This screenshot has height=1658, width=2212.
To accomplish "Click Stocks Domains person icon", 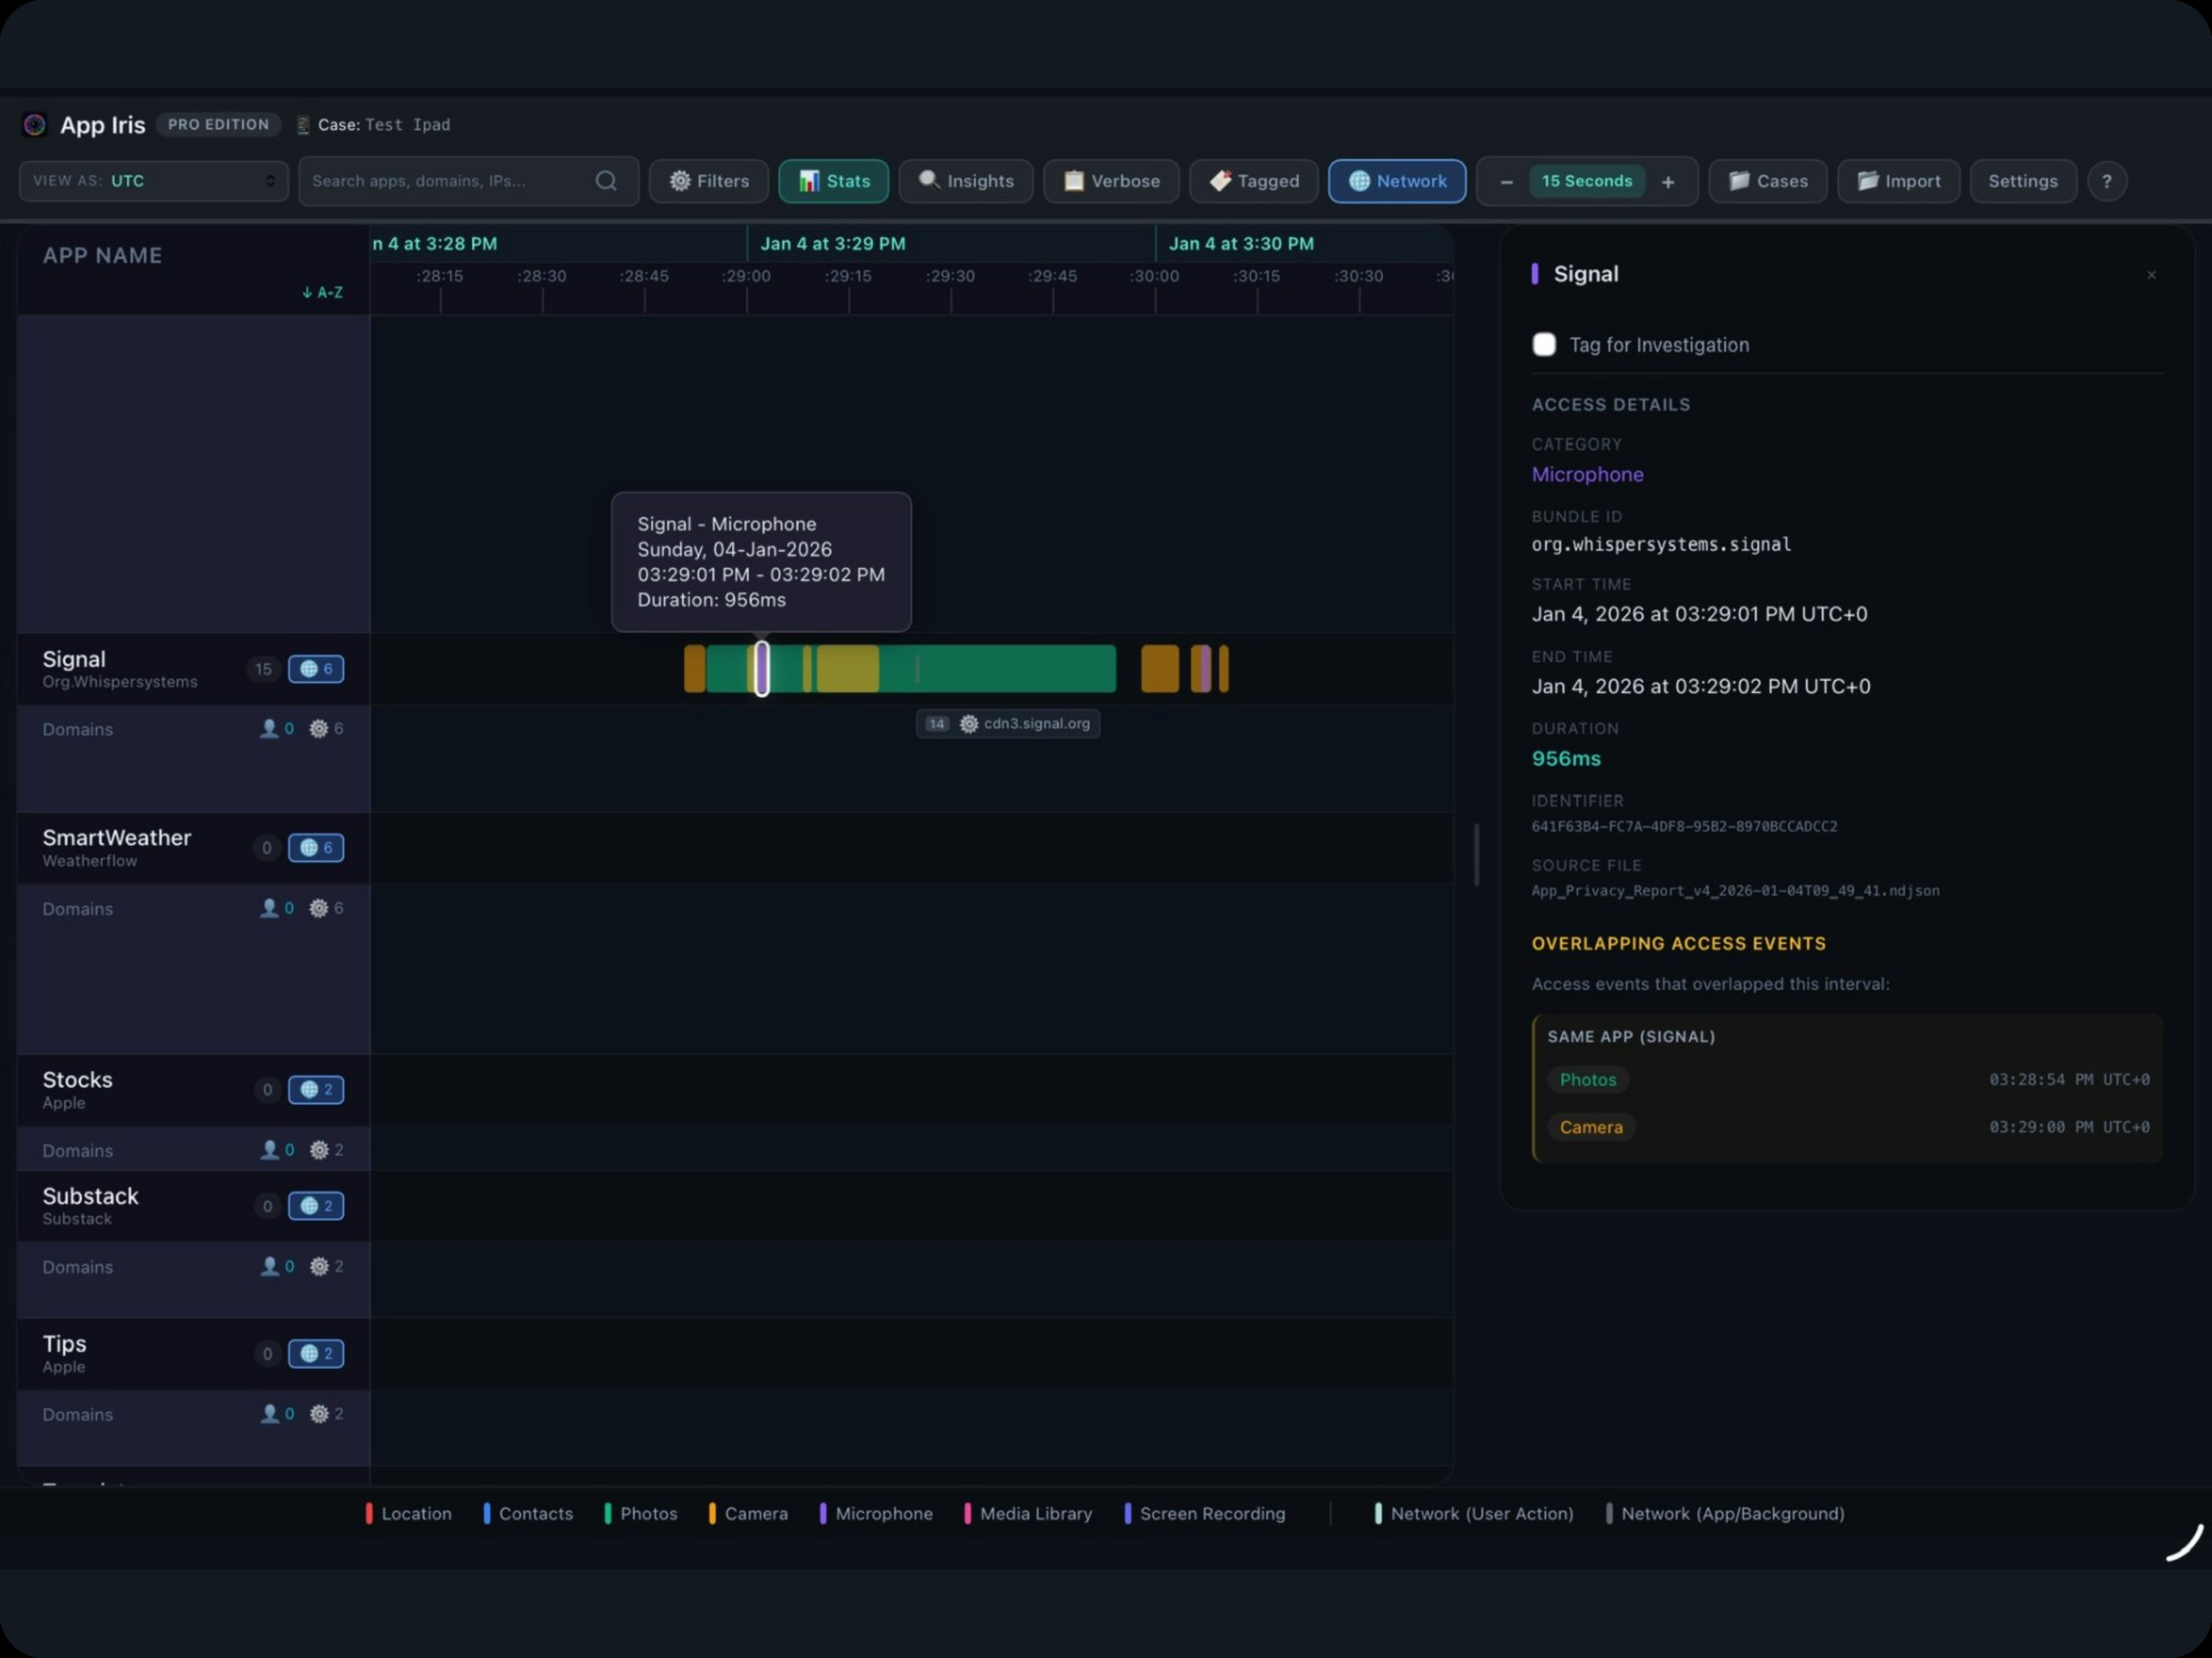I will (x=269, y=1150).
